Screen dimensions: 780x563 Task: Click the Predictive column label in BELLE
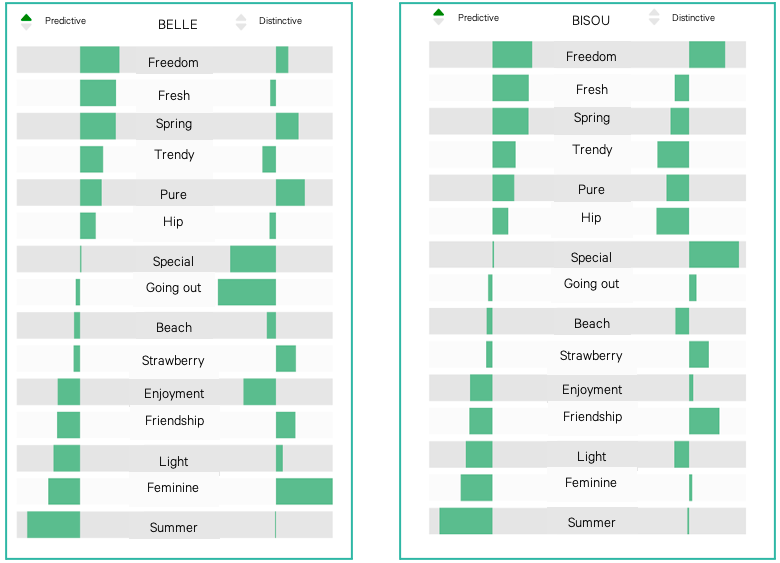point(65,21)
